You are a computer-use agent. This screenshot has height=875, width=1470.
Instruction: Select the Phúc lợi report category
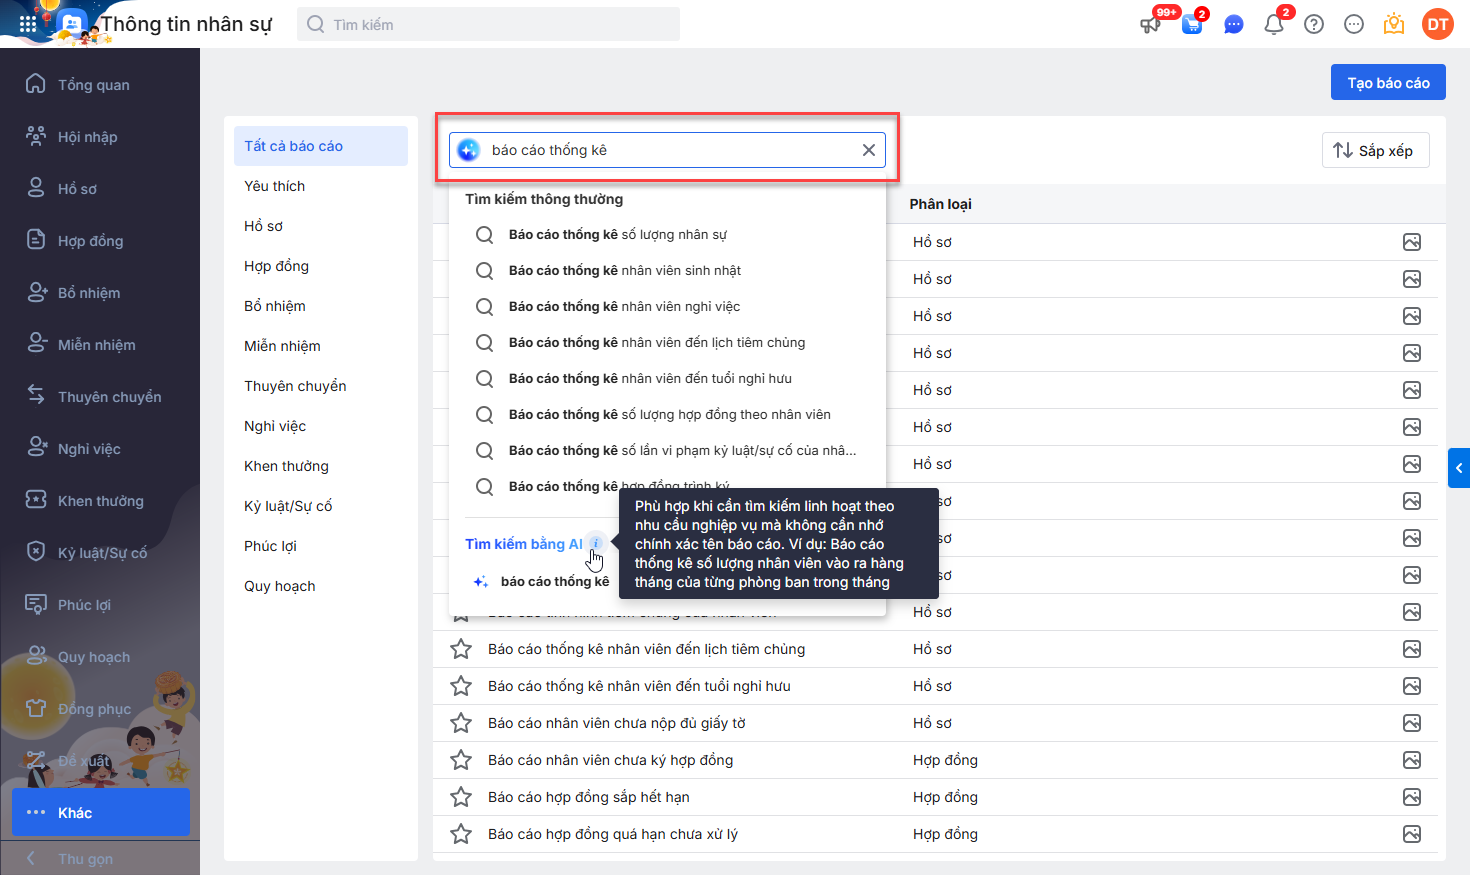[321, 546]
